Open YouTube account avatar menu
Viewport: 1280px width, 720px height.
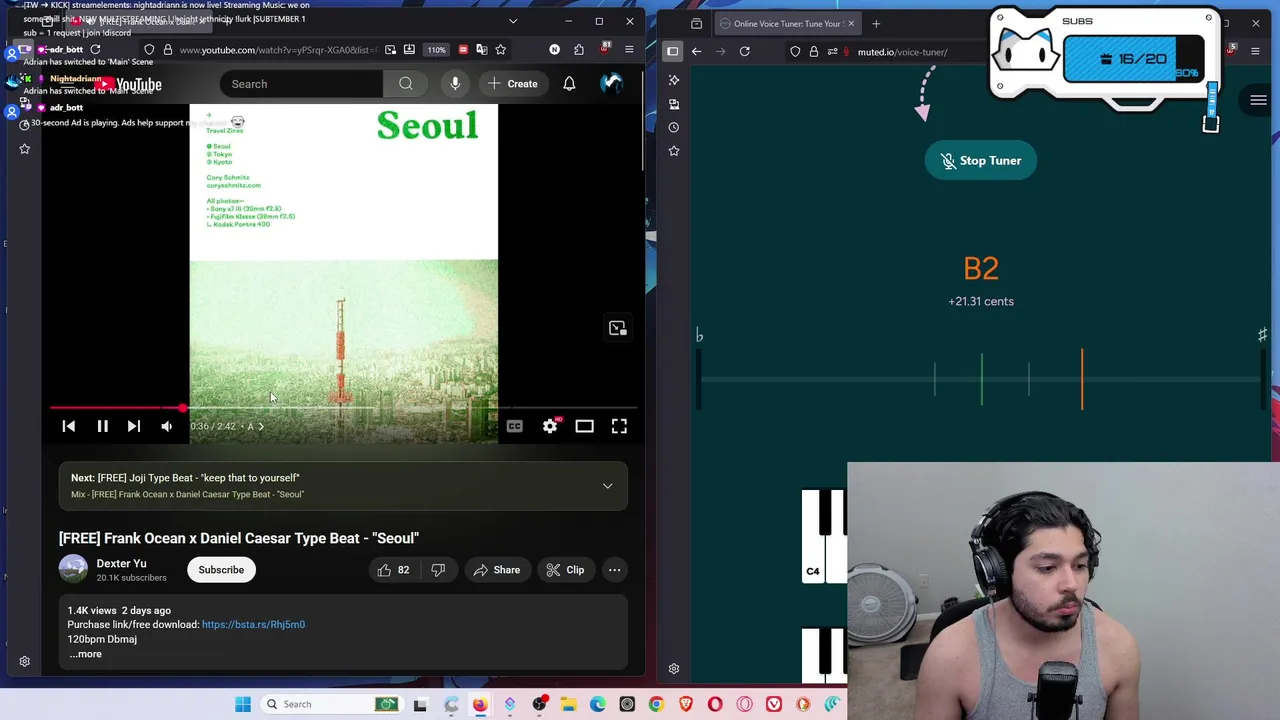[x=611, y=84]
